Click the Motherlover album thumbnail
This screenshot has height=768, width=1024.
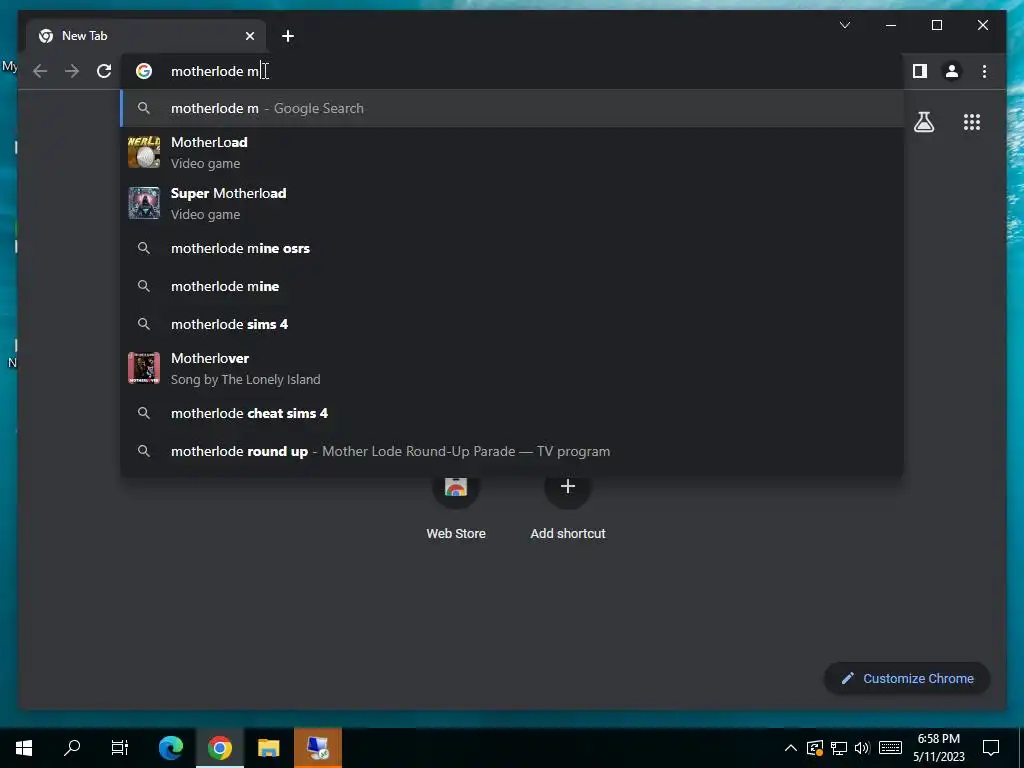click(x=144, y=368)
